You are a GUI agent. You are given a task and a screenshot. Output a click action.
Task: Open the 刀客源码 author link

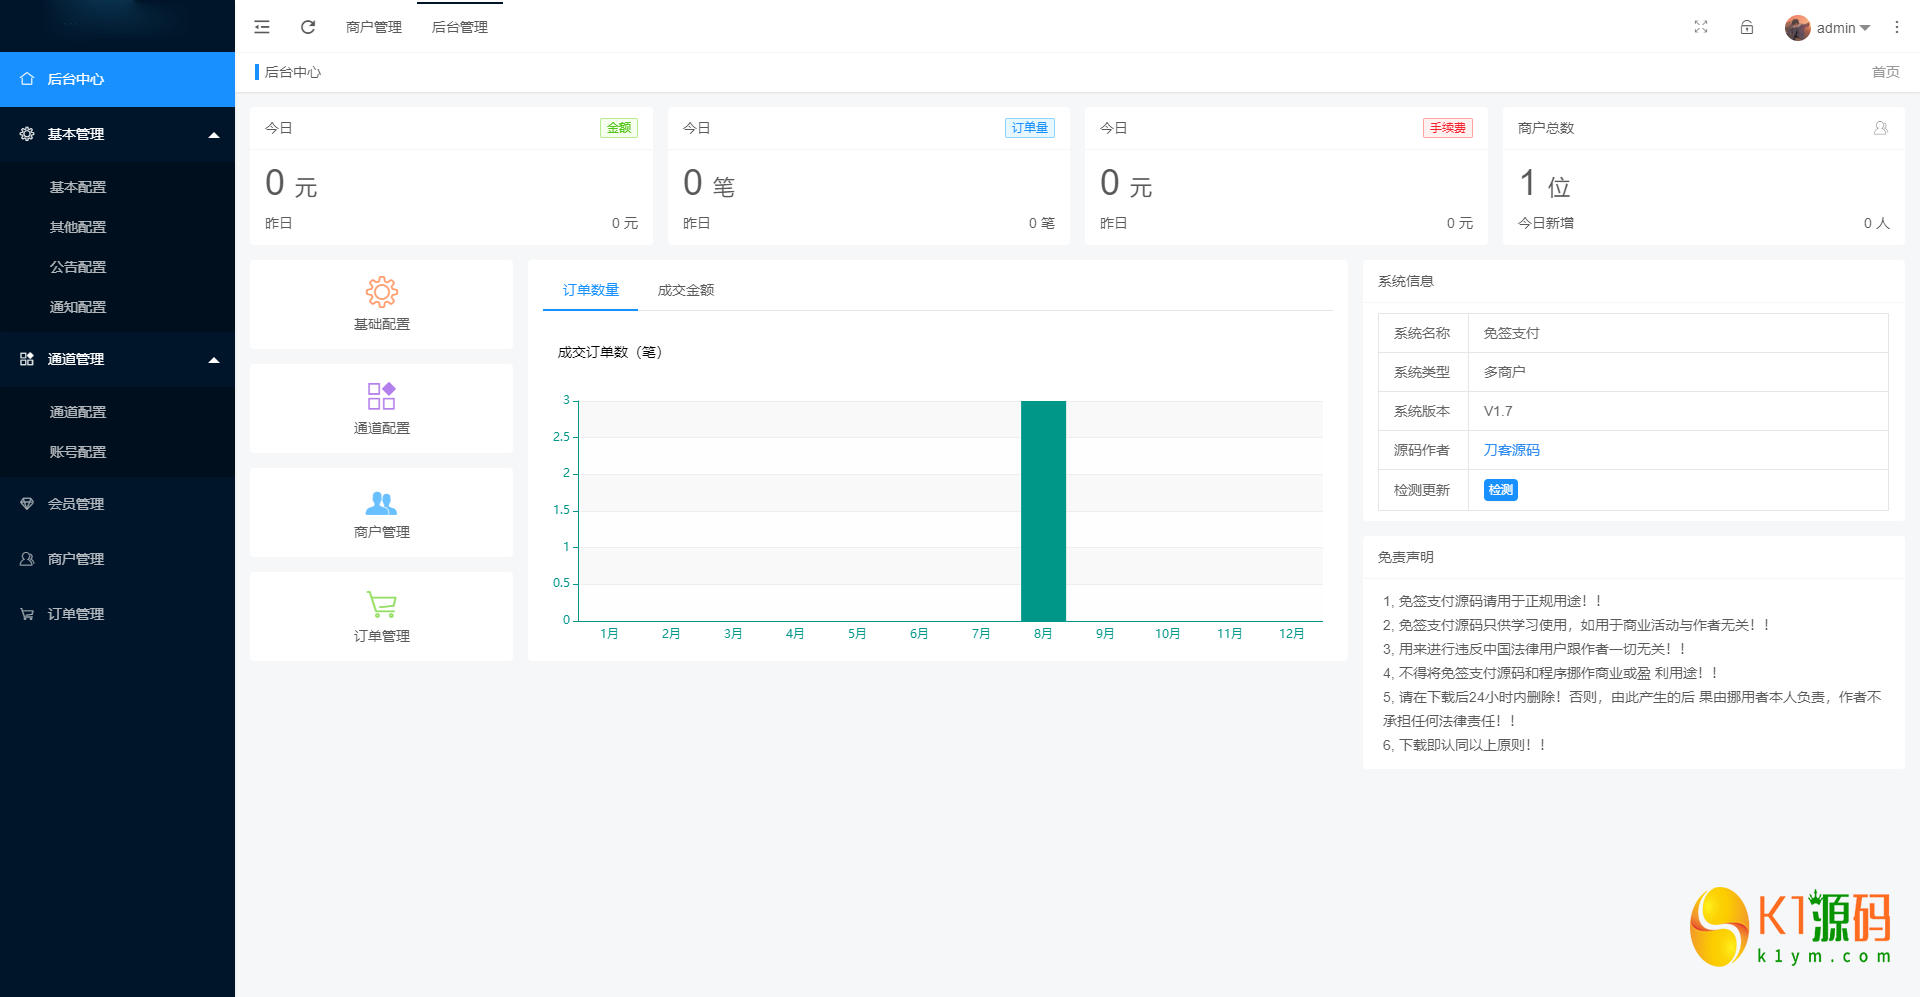pos(1511,450)
